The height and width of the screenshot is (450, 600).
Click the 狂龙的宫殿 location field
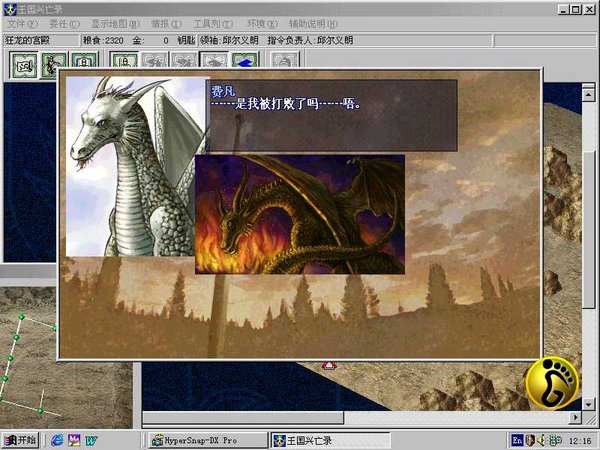coord(40,40)
